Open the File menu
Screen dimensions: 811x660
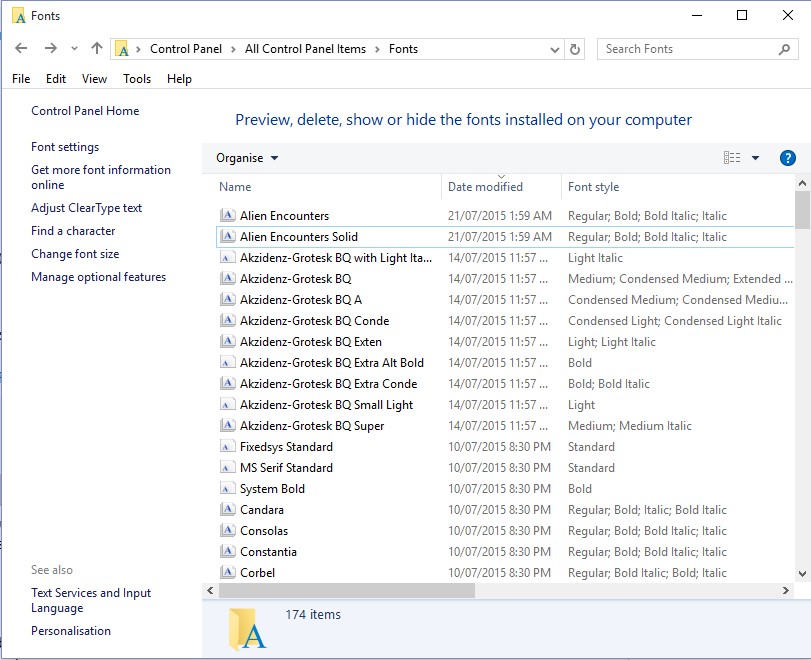[x=21, y=79]
